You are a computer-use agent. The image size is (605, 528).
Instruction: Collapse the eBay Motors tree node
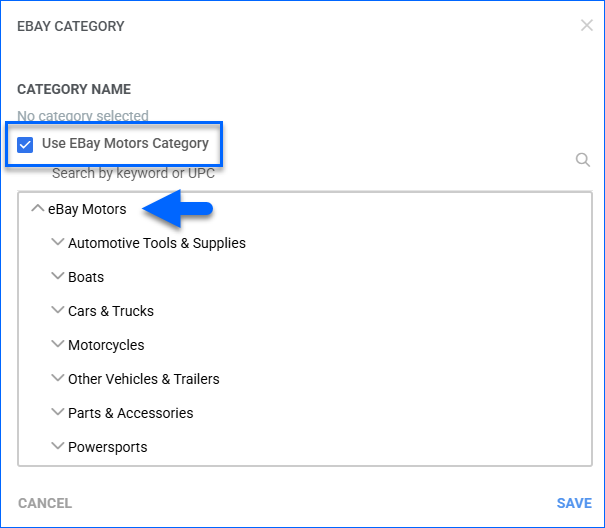point(38,209)
